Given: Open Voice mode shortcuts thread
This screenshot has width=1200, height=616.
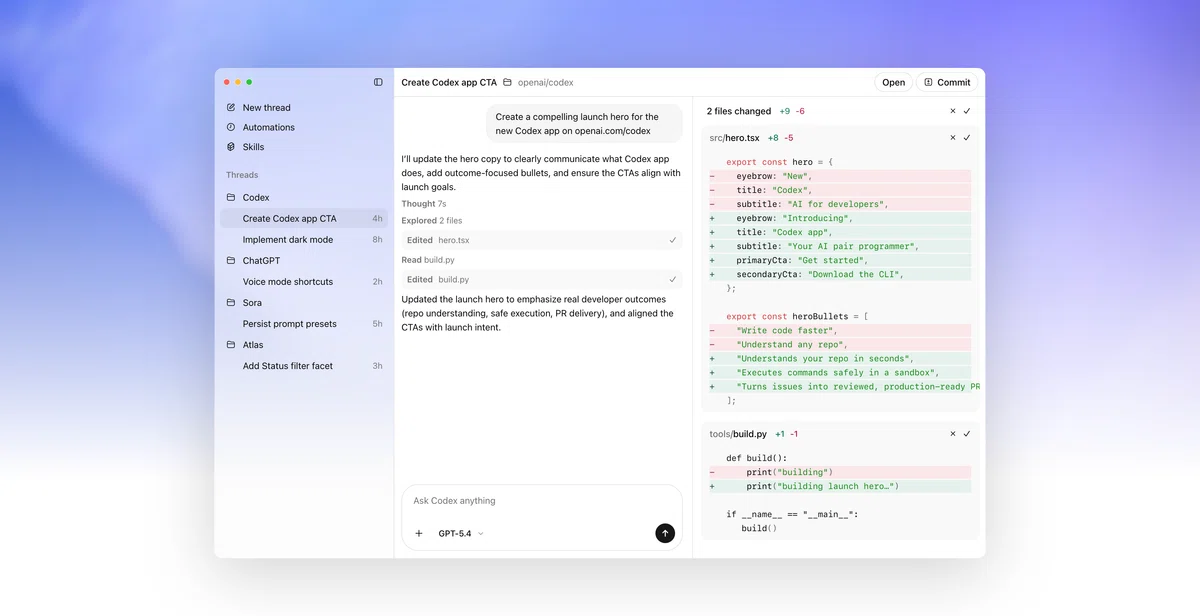Looking at the screenshot, I should [x=305, y=281].
